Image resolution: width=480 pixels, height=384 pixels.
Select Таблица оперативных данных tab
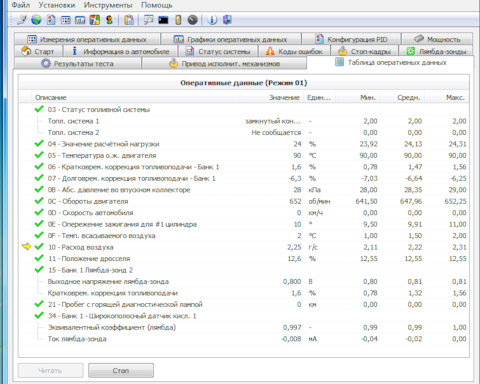click(390, 62)
